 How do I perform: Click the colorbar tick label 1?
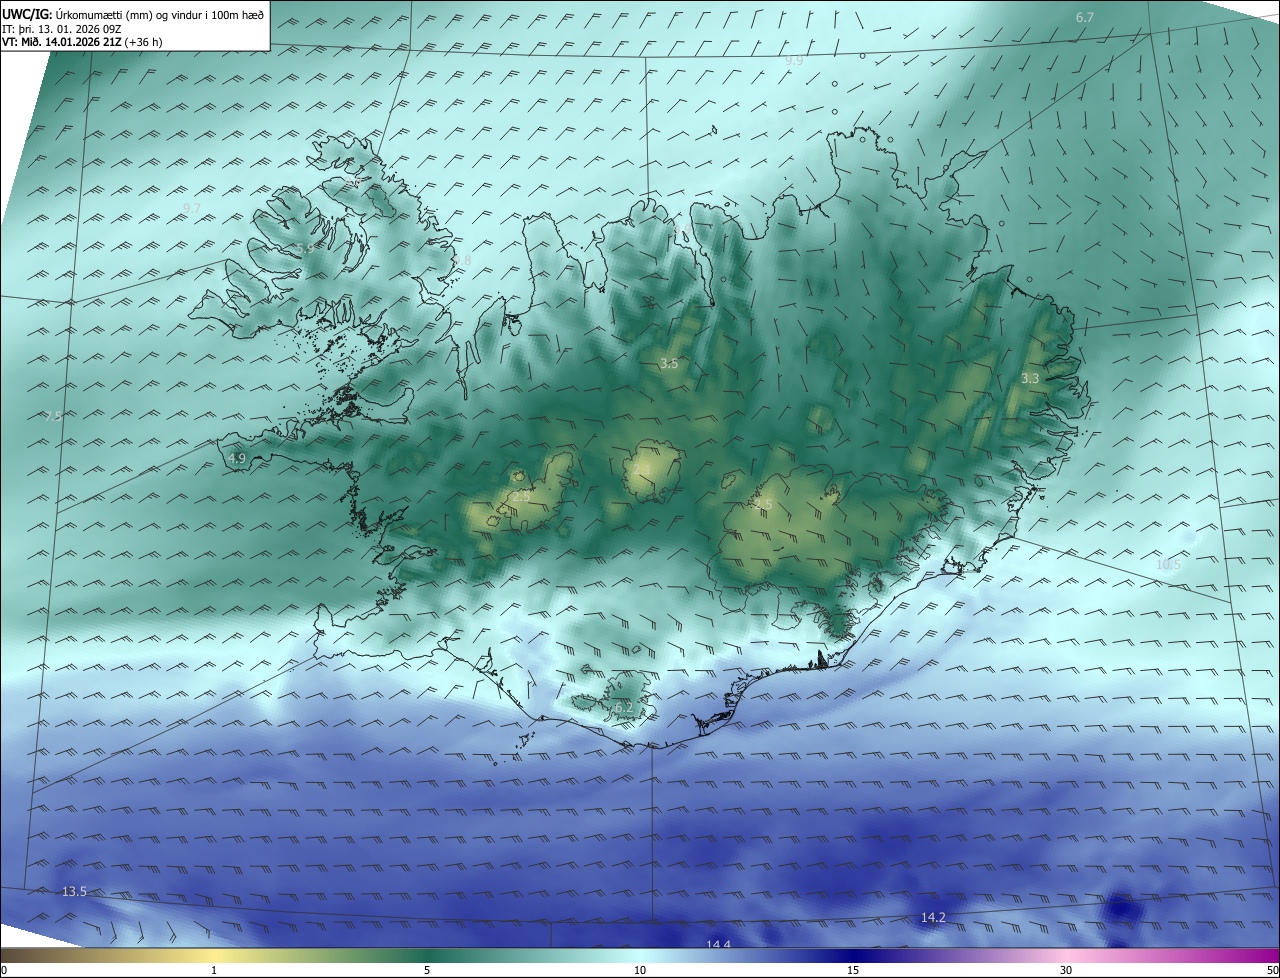214,971
